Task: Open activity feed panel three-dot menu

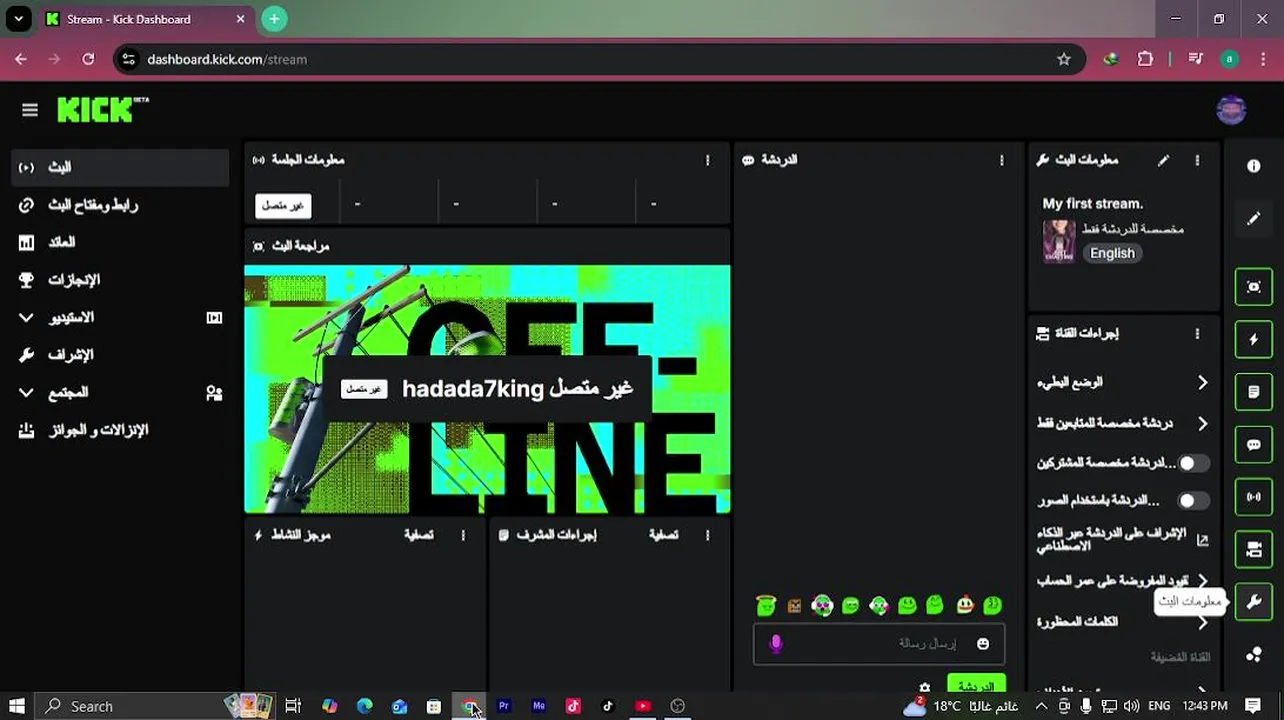Action: click(x=462, y=535)
